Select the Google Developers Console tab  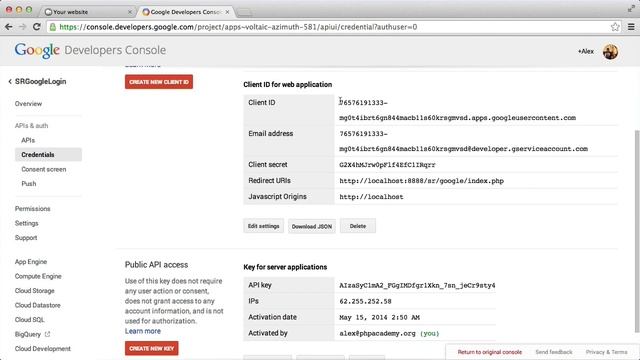pos(186,12)
